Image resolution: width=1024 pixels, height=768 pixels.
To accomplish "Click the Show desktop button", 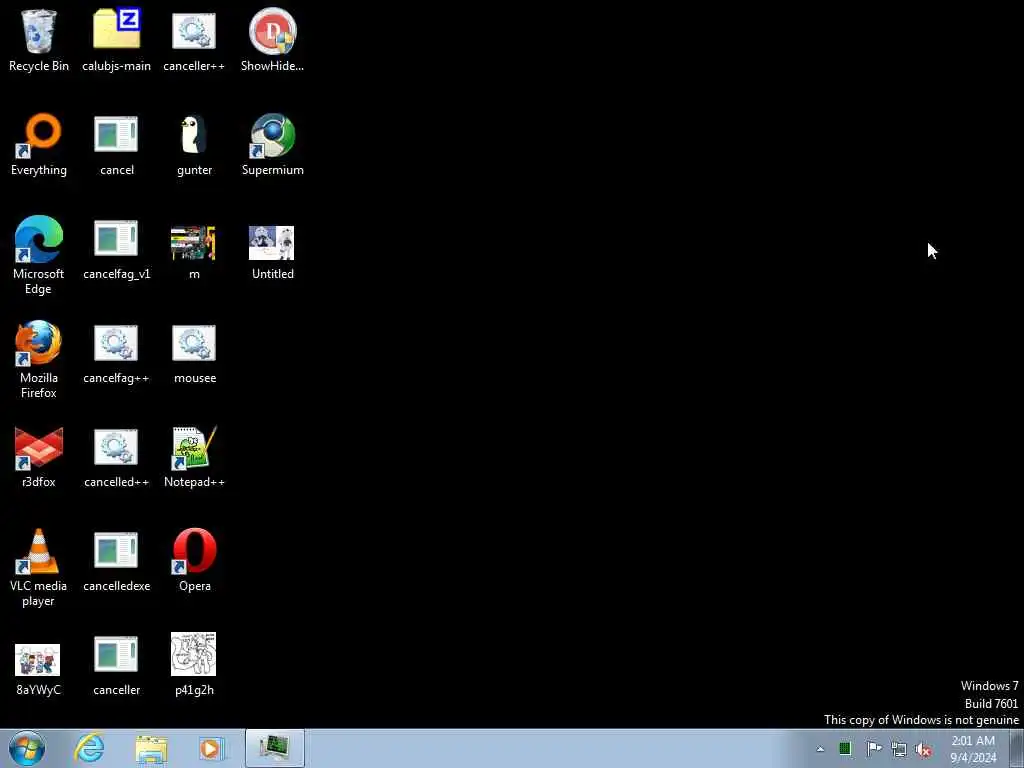I will pos(1017,748).
